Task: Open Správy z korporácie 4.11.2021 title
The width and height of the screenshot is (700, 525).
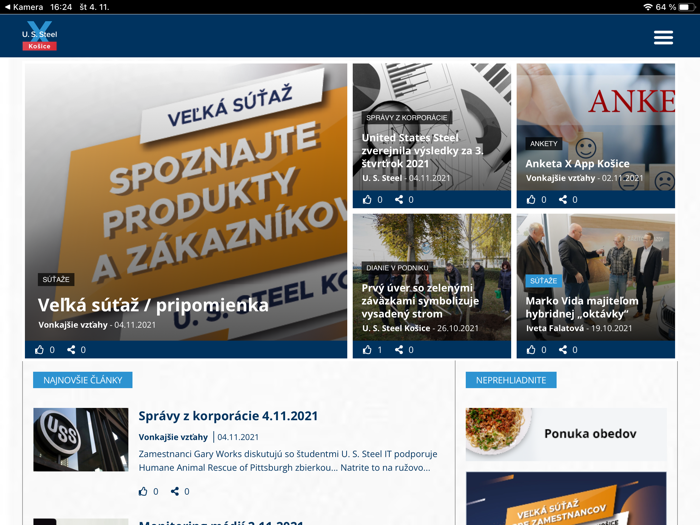Action: (228, 416)
